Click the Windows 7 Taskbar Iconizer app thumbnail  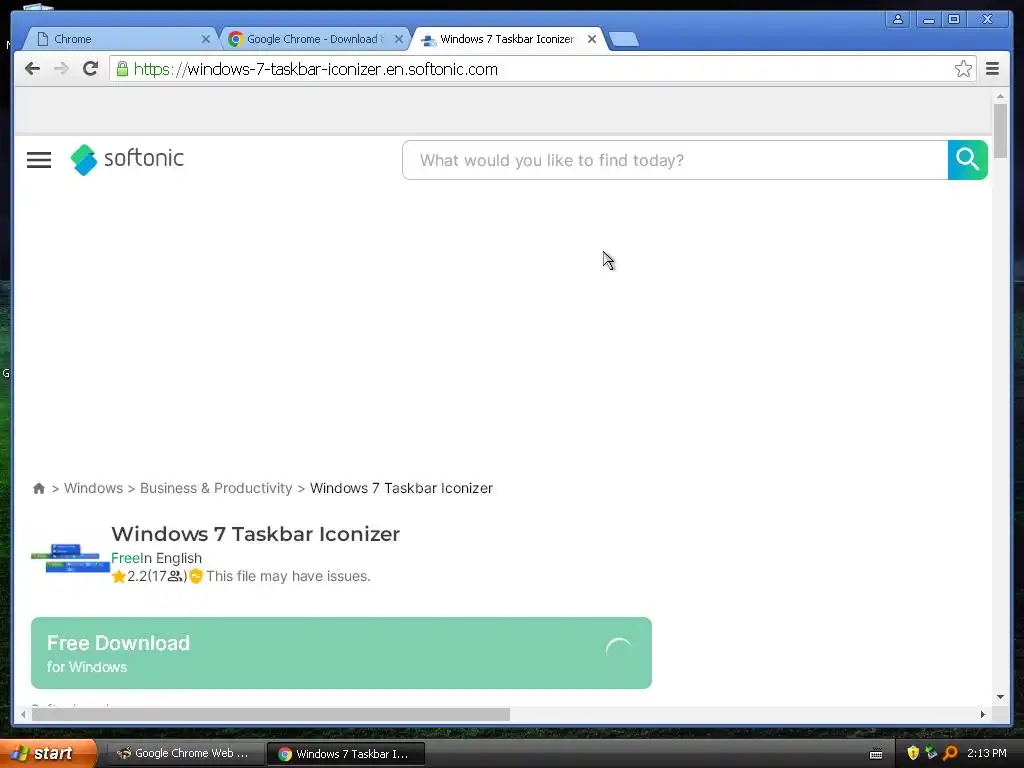[x=71, y=557]
